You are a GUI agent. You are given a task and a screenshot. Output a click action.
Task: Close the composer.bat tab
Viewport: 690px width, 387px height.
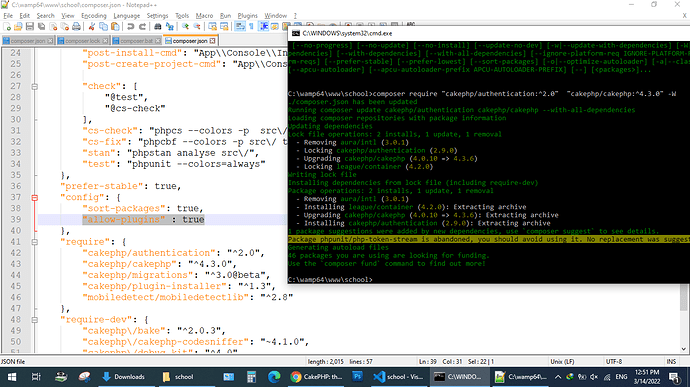coord(158,41)
